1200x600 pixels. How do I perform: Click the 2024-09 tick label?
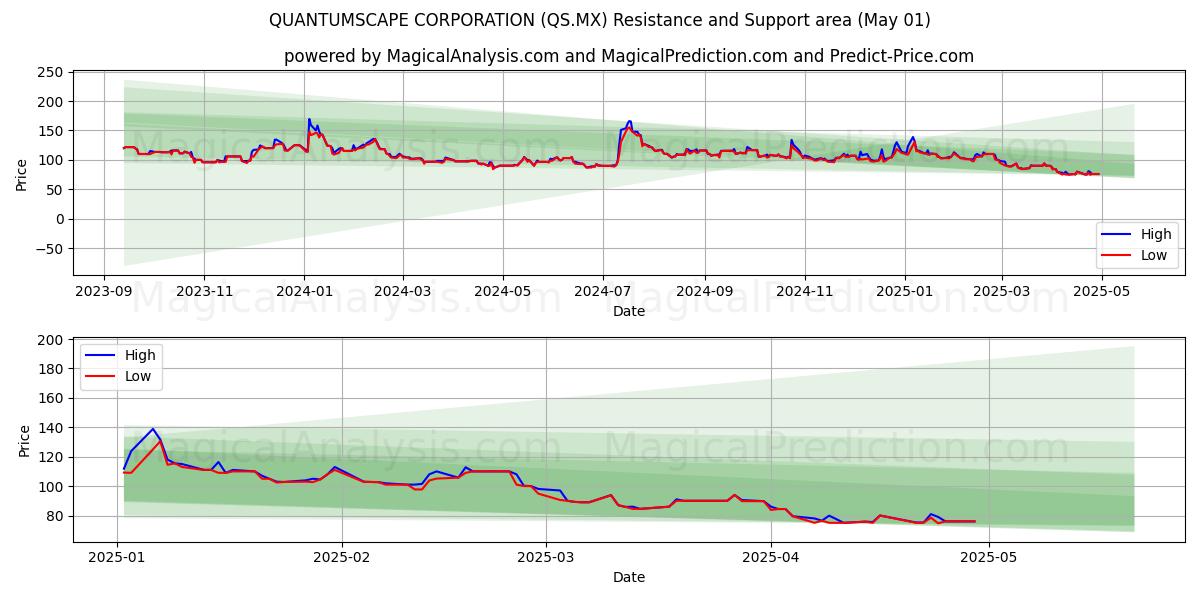705,290
